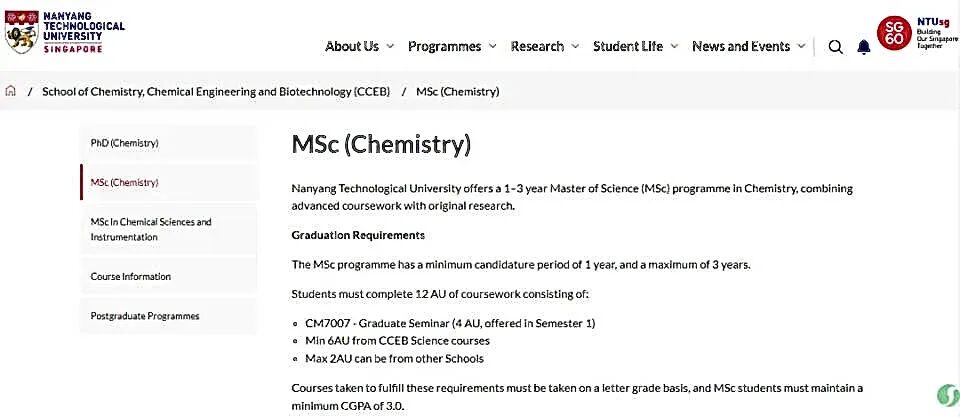The image size is (960, 417).
Task: Select MSc (Chemistry) sidebar item
Action: 125,182
